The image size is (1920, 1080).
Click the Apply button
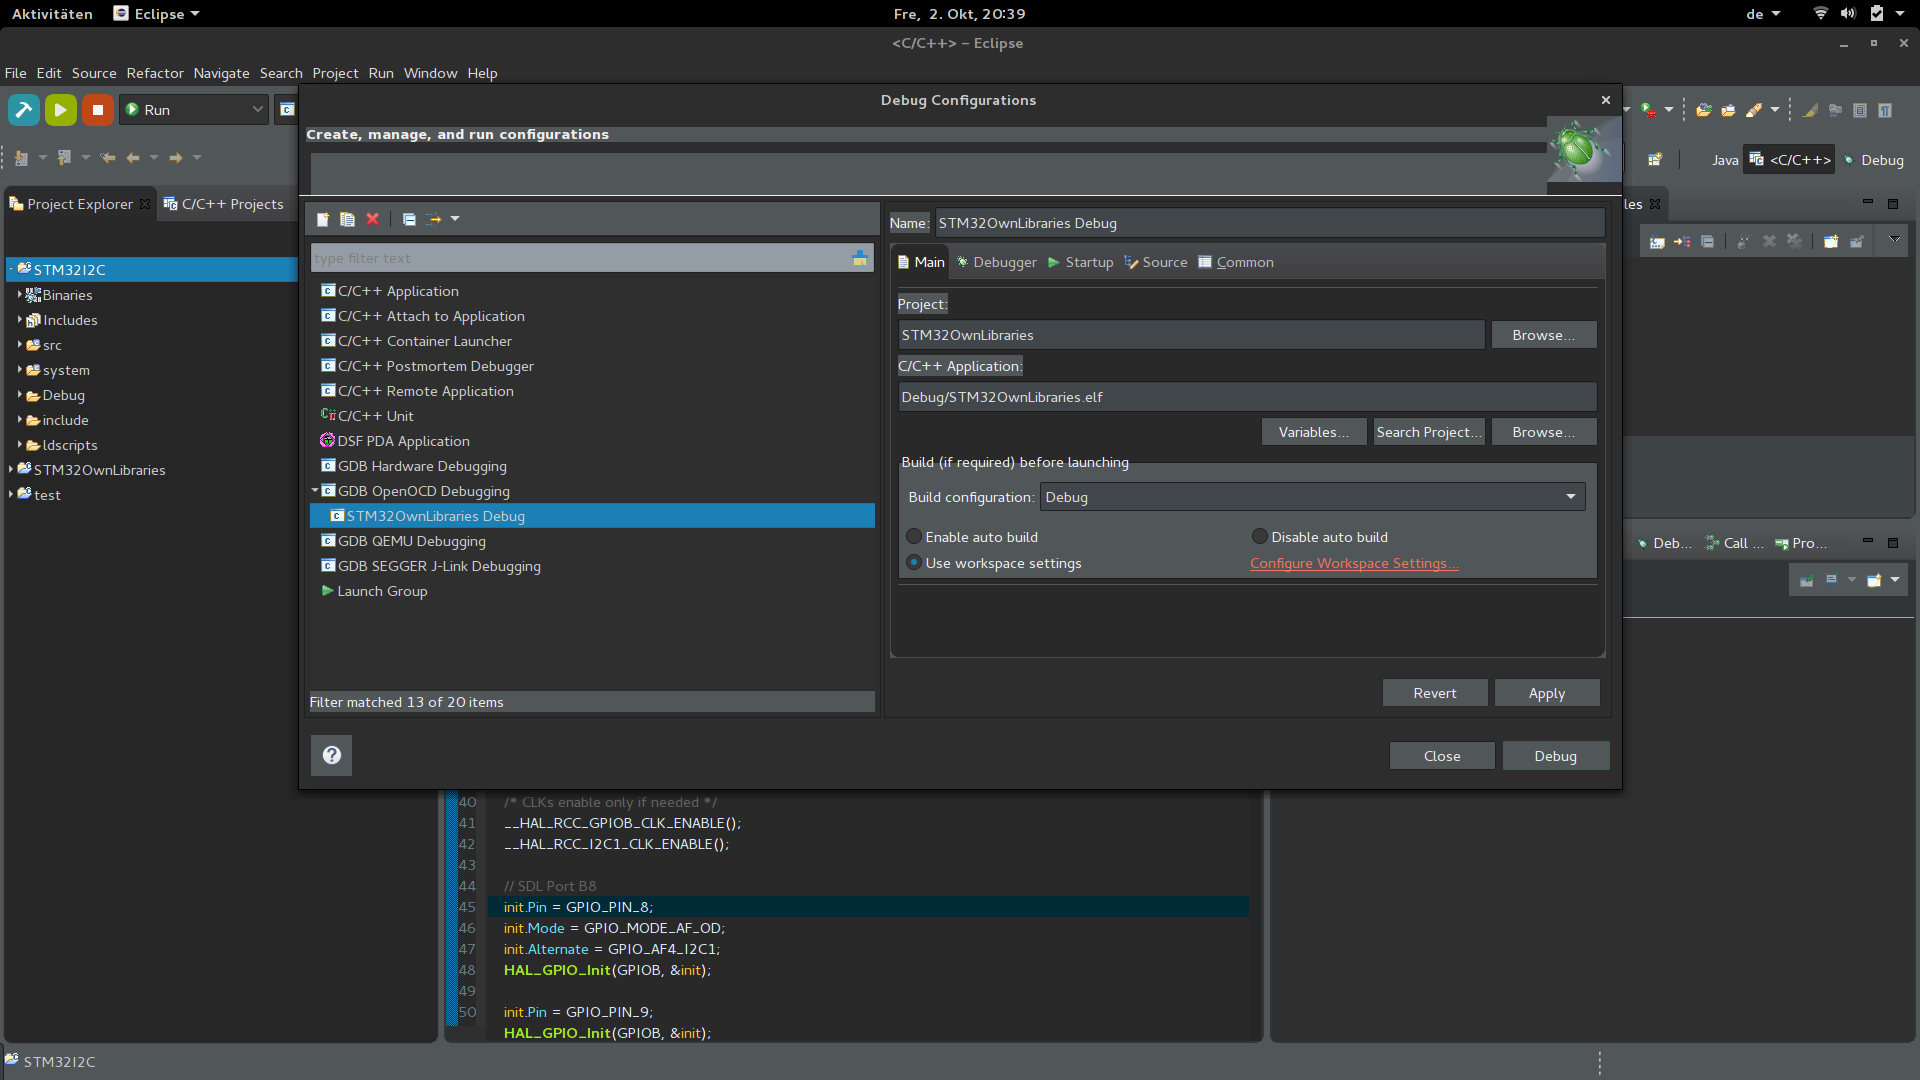pyautogui.click(x=1546, y=693)
